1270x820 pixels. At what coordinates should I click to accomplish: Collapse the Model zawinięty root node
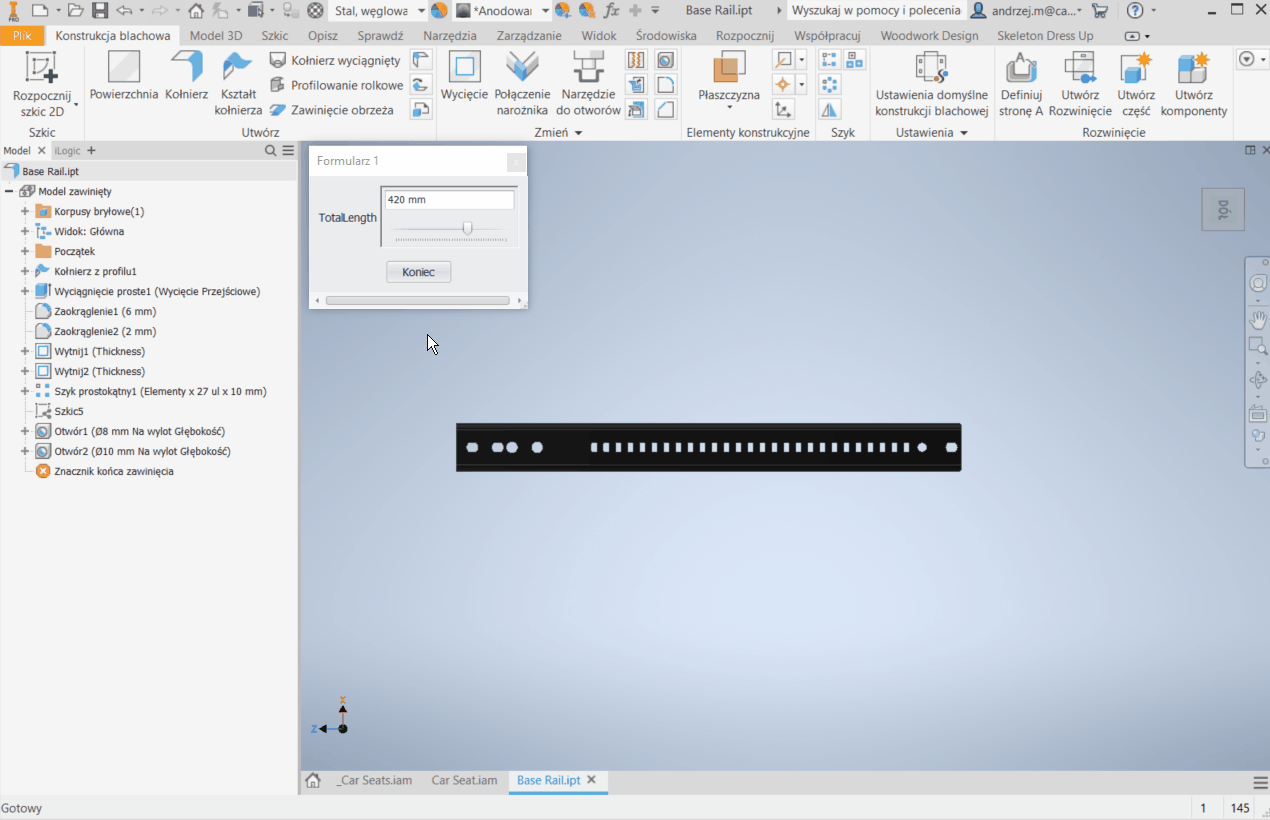tap(9, 192)
